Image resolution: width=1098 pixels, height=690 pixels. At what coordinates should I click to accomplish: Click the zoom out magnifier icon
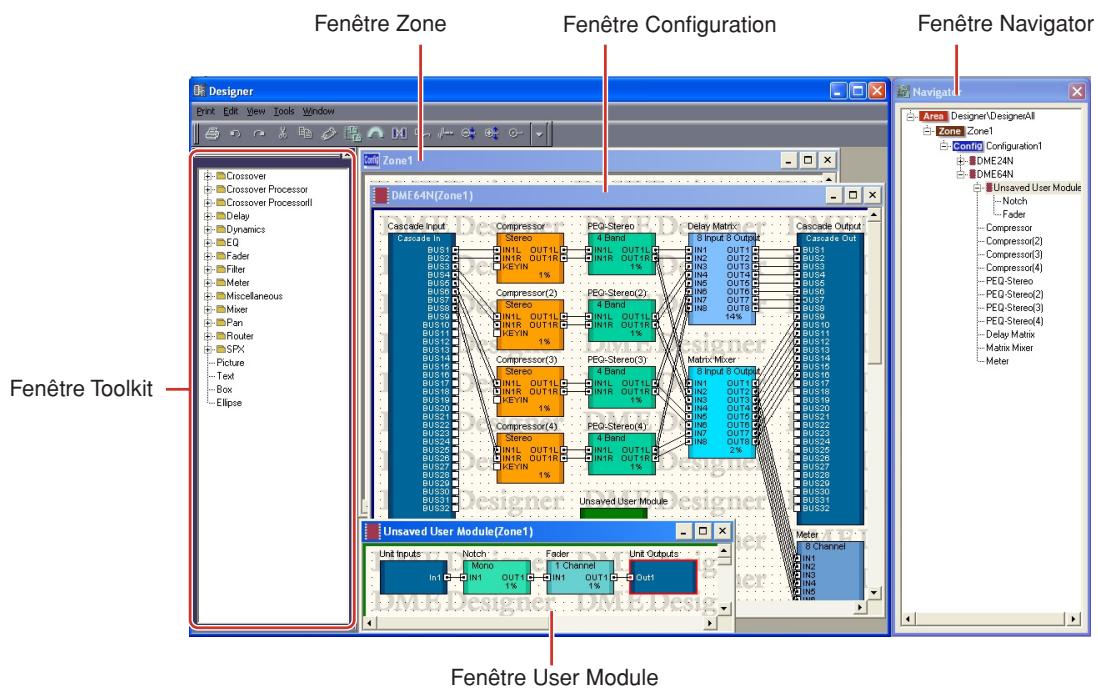[468, 132]
